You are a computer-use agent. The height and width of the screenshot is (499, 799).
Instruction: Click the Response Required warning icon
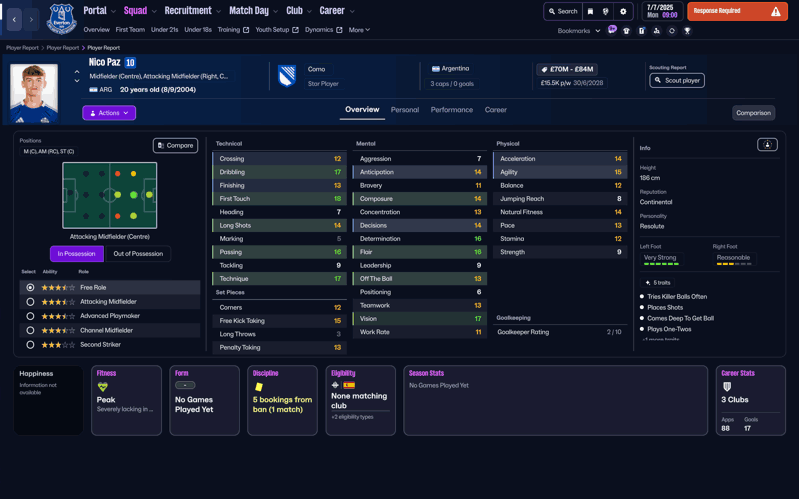coord(775,12)
